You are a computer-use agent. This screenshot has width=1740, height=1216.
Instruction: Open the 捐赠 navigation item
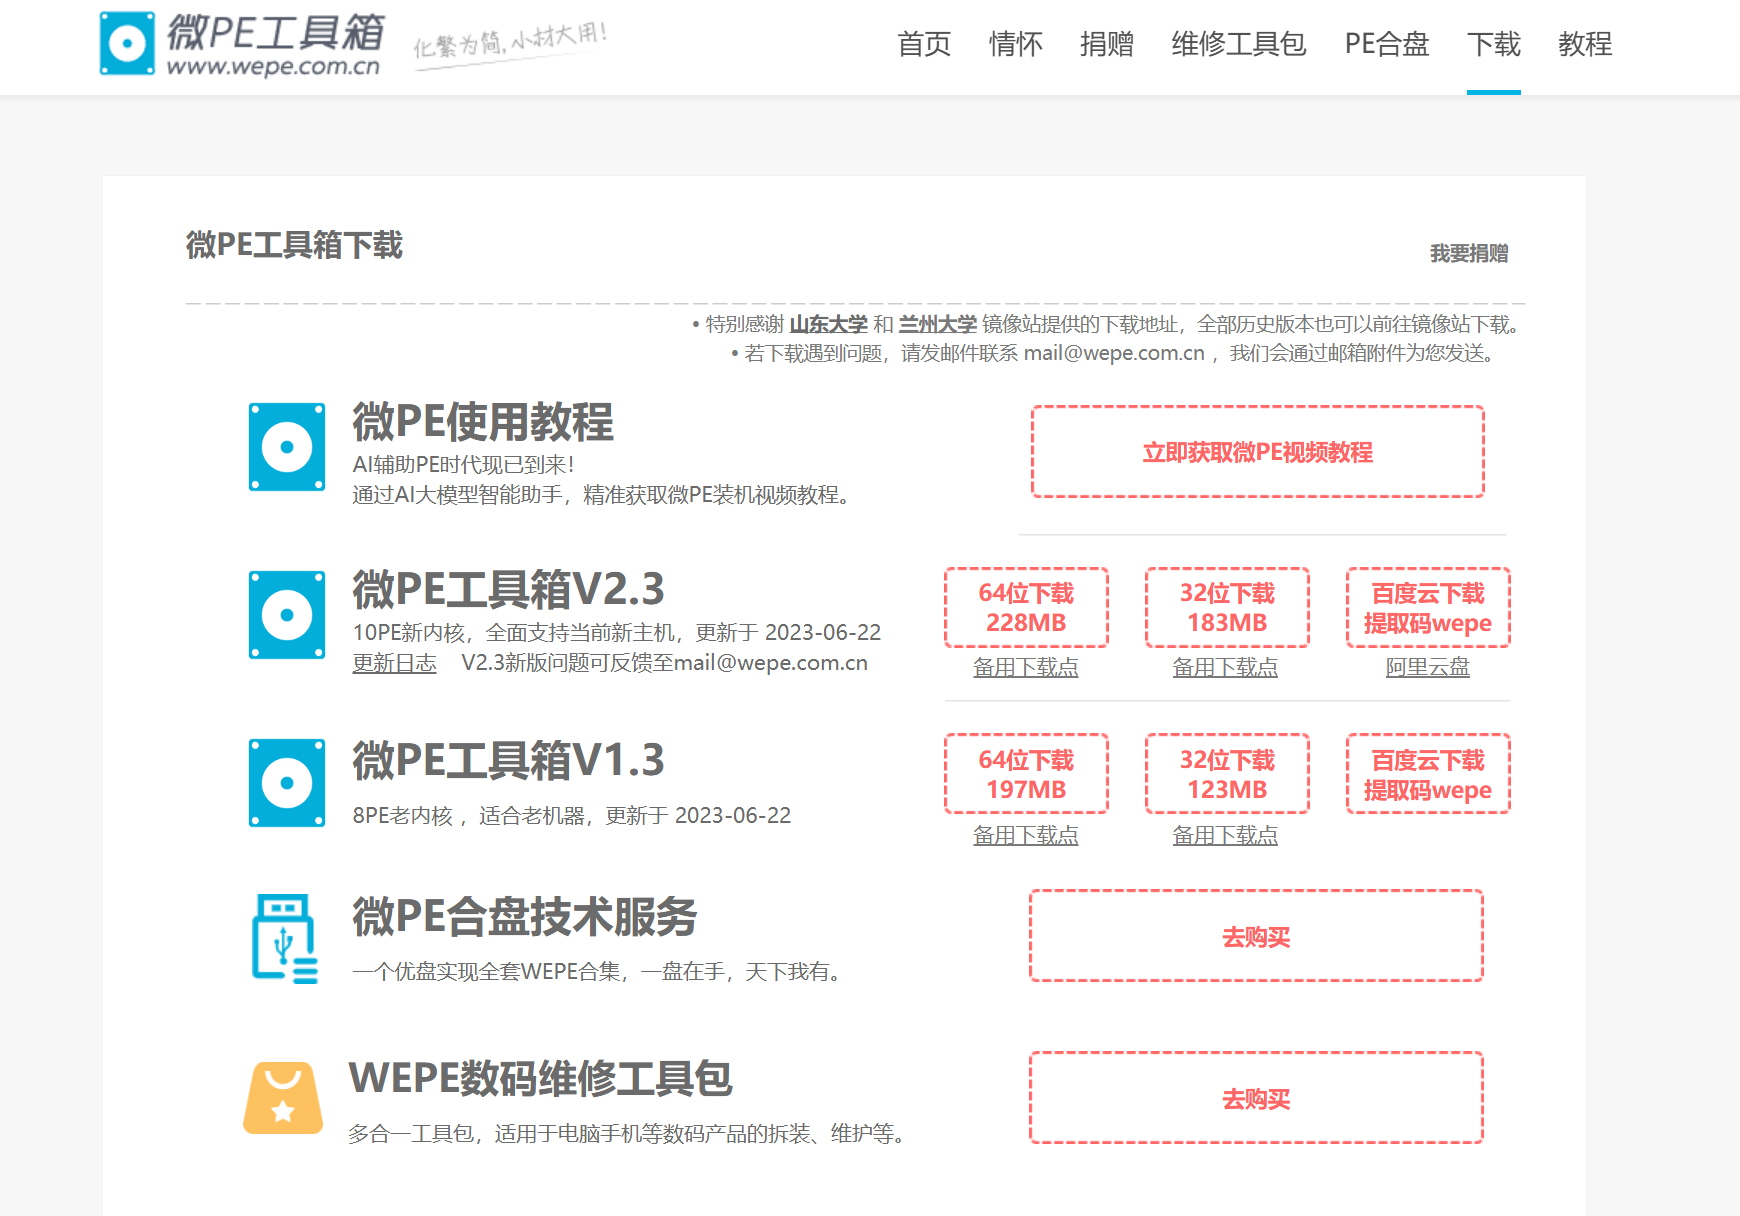click(x=1107, y=44)
